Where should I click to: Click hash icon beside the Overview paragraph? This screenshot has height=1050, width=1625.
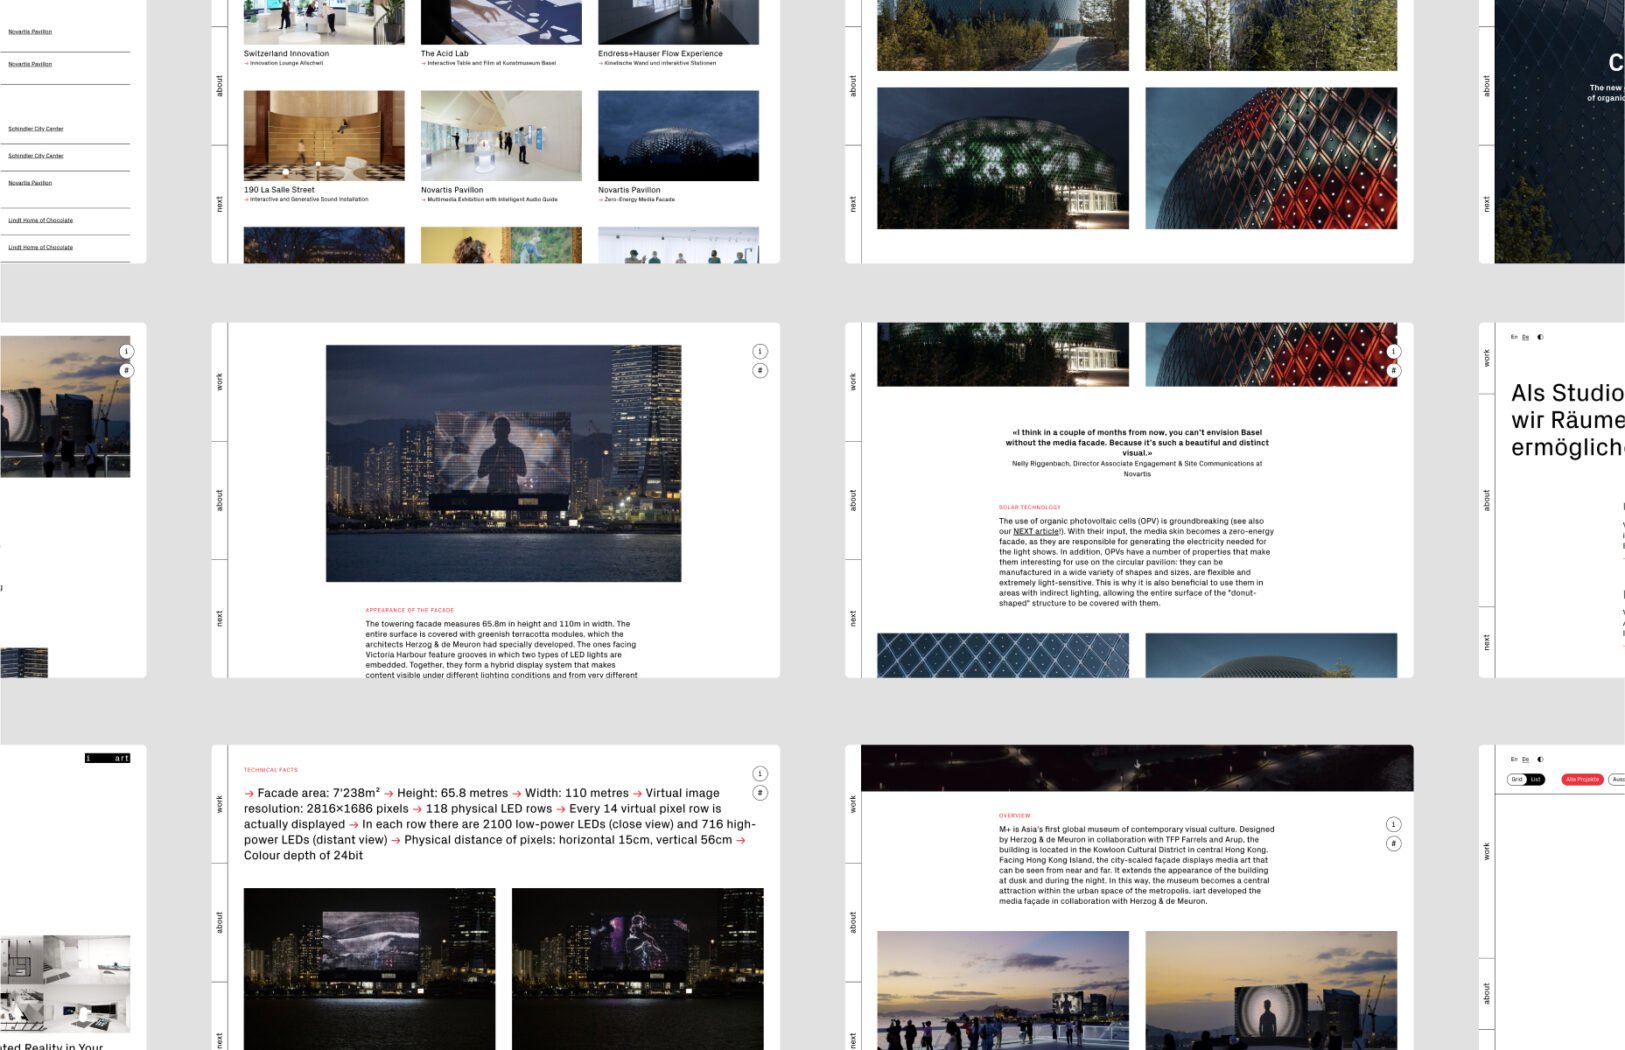1393,843
